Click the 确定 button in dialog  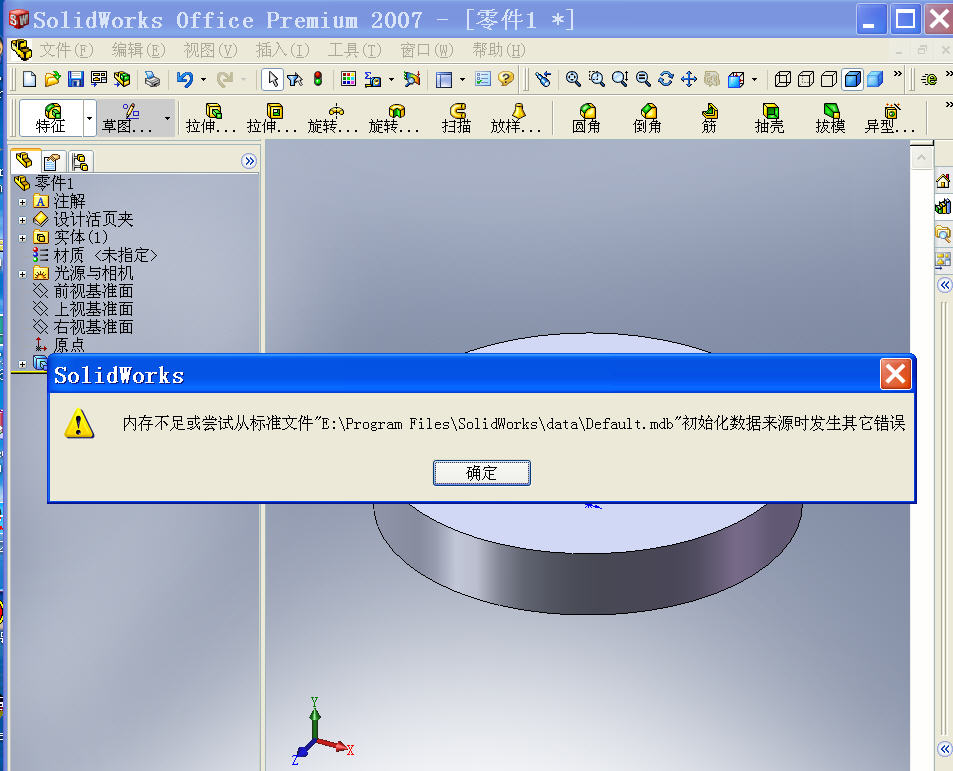(x=481, y=473)
